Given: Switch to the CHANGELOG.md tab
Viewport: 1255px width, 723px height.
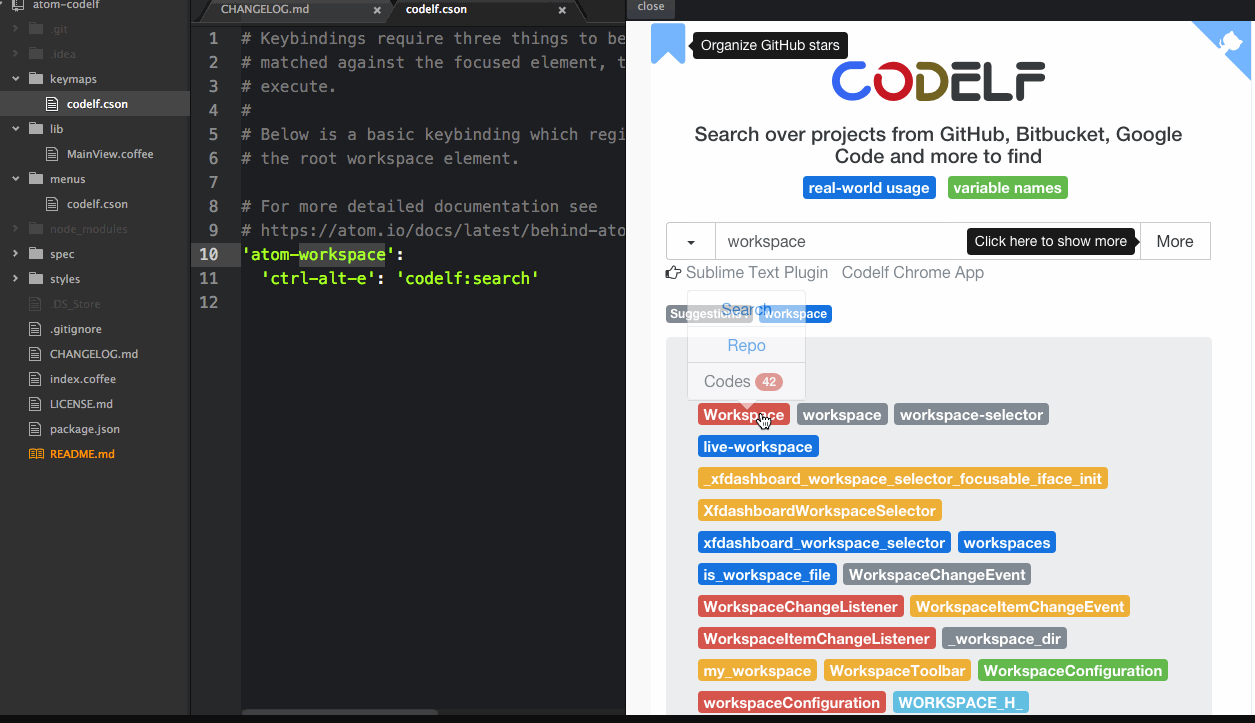Looking at the screenshot, I should tap(265, 10).
